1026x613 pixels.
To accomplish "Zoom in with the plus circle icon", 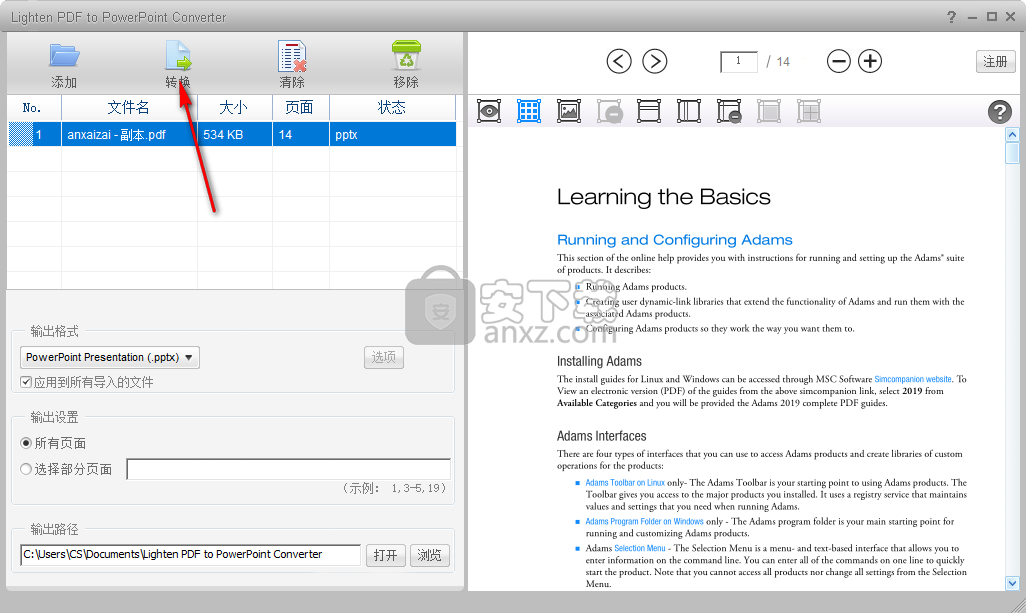I will (870, 61).
